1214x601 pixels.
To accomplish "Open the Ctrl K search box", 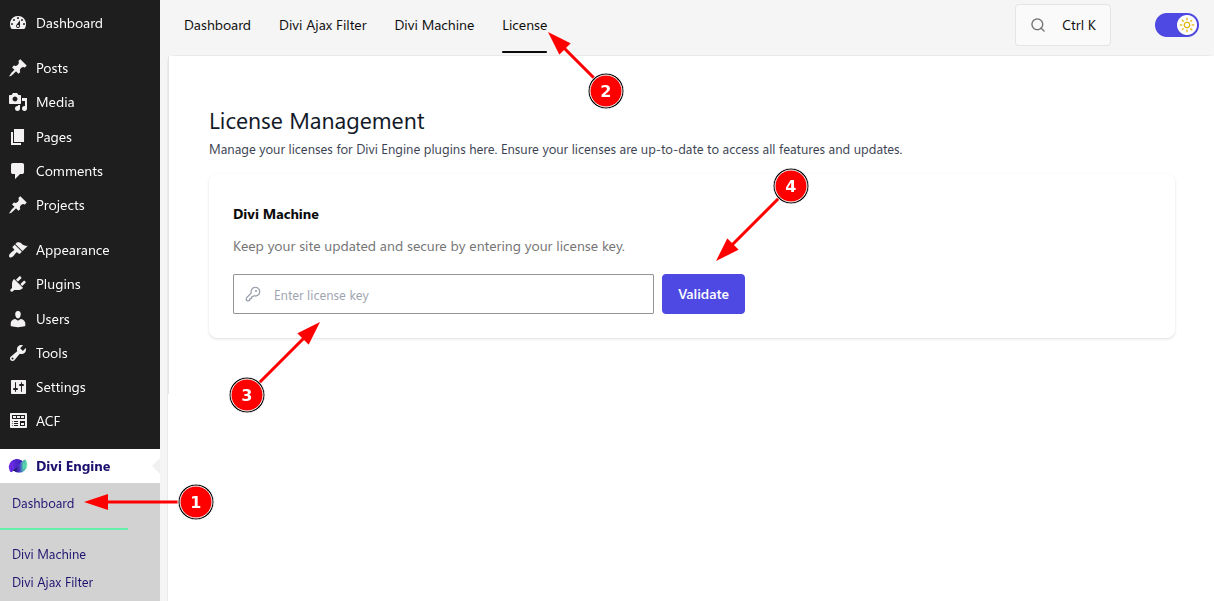I will [x=1063, y=25].
